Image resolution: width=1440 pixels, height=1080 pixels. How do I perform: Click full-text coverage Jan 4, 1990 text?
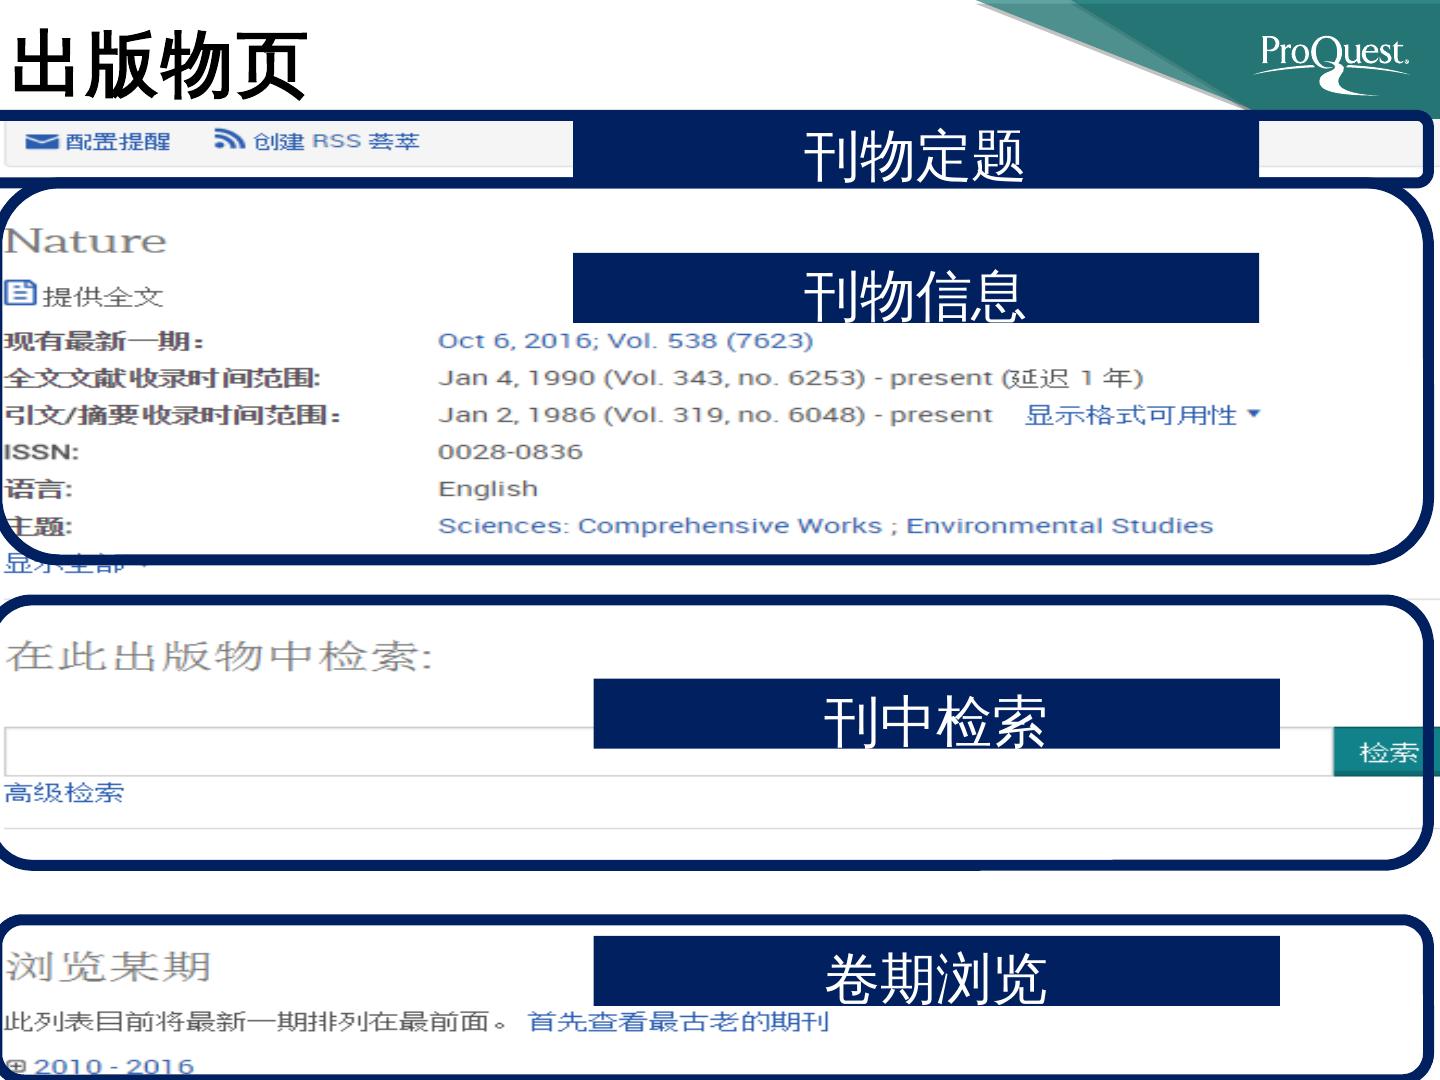click(790, 378)
